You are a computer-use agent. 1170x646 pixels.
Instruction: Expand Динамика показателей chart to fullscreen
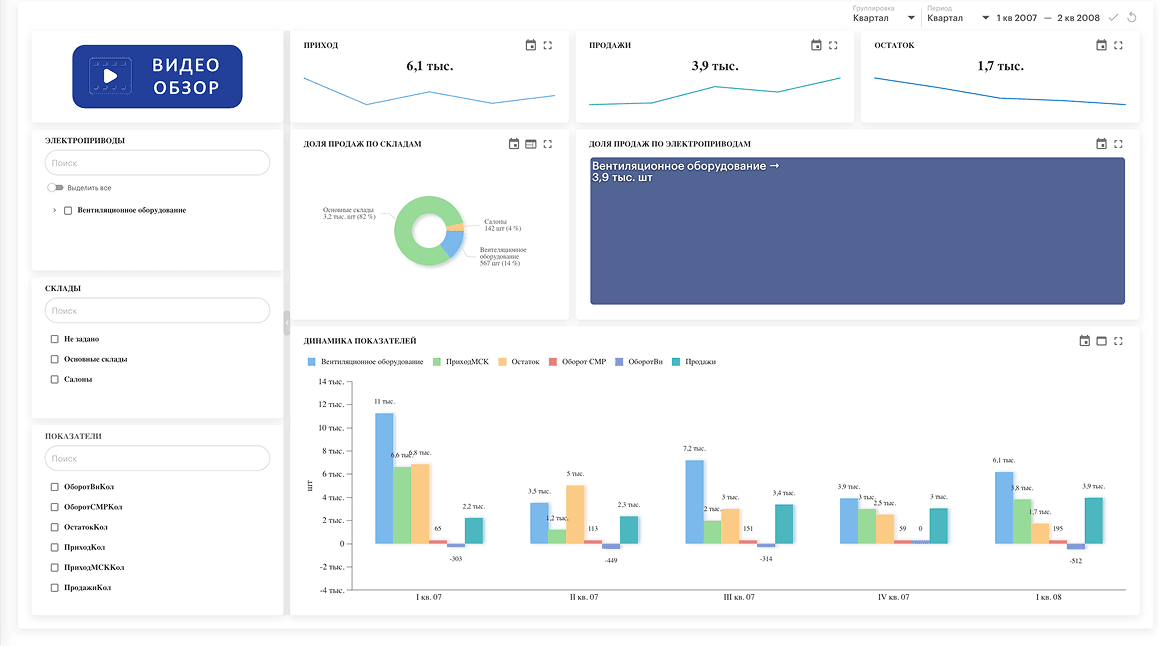coord(1119,341)
